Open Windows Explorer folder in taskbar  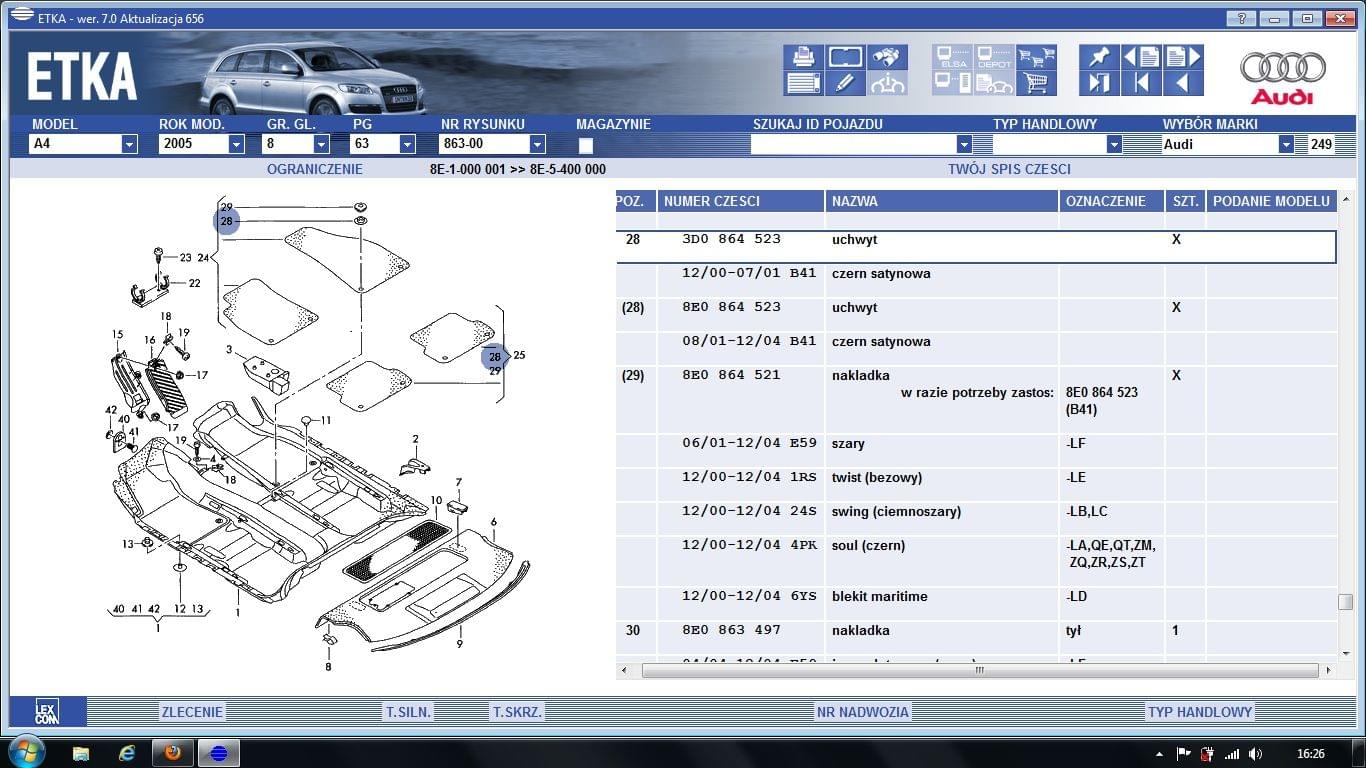click(x=81, y=752)
